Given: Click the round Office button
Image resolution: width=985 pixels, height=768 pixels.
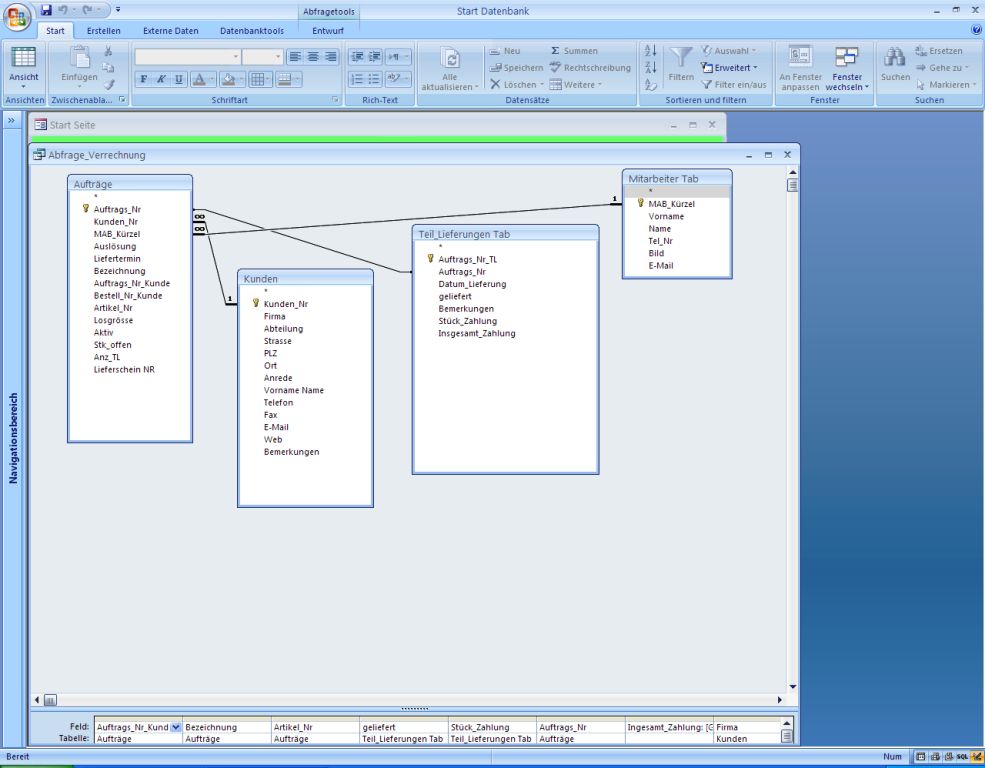Looking at the screenshot, I should click(17, 16).
